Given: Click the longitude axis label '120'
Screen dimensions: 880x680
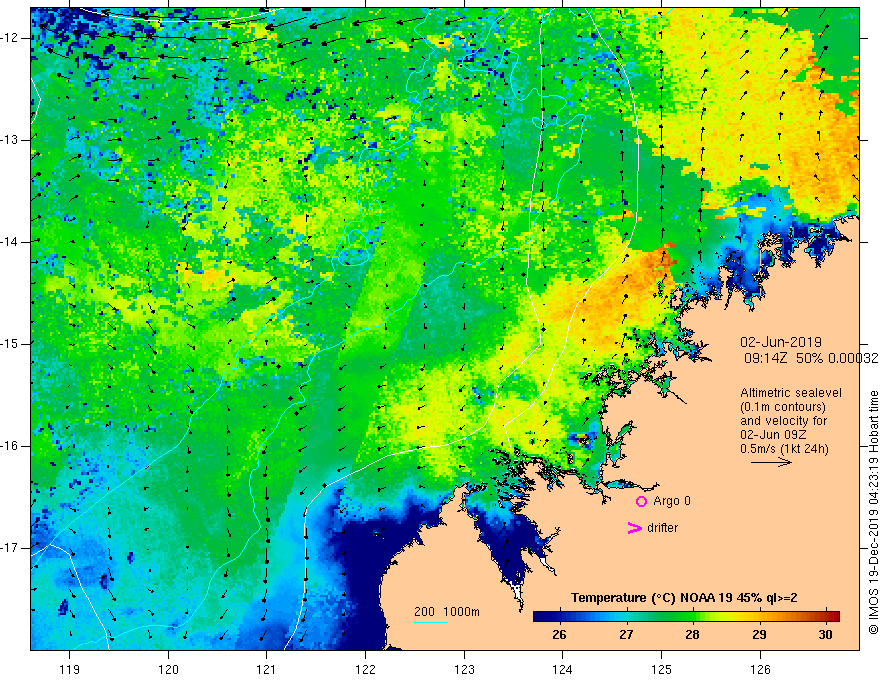Looking at the screenshot, I should point(168,669).
